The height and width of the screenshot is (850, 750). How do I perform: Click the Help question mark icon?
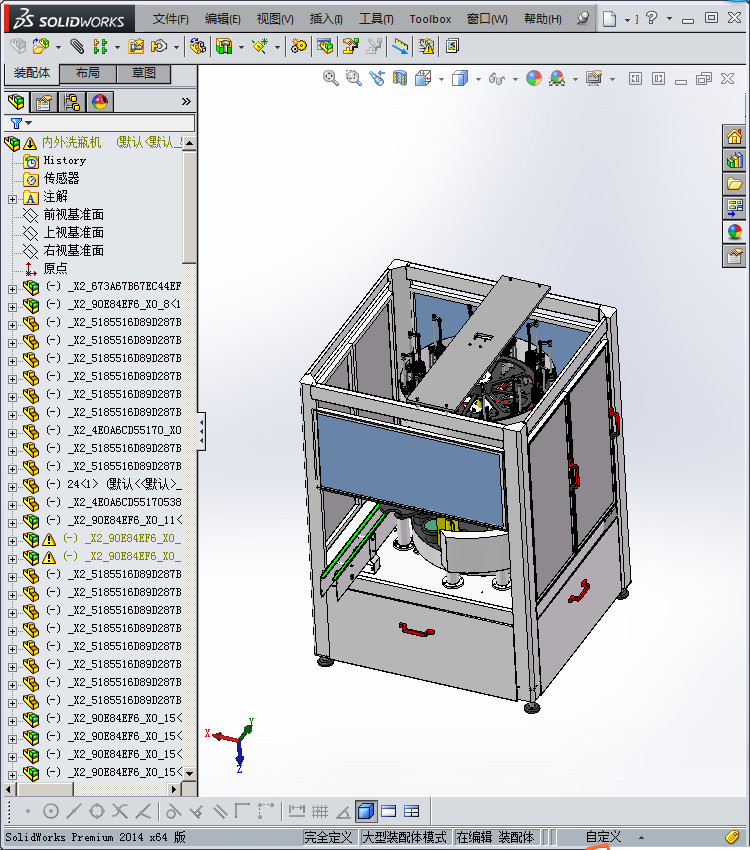point(651,18)
